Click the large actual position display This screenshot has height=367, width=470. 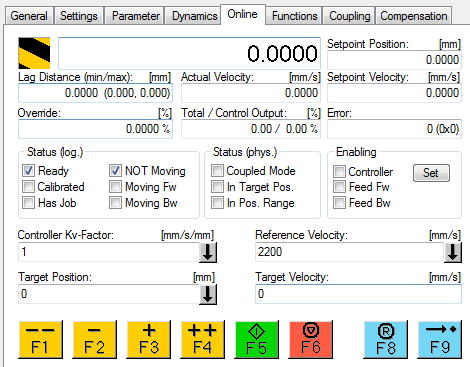click(x=189, y=53)
